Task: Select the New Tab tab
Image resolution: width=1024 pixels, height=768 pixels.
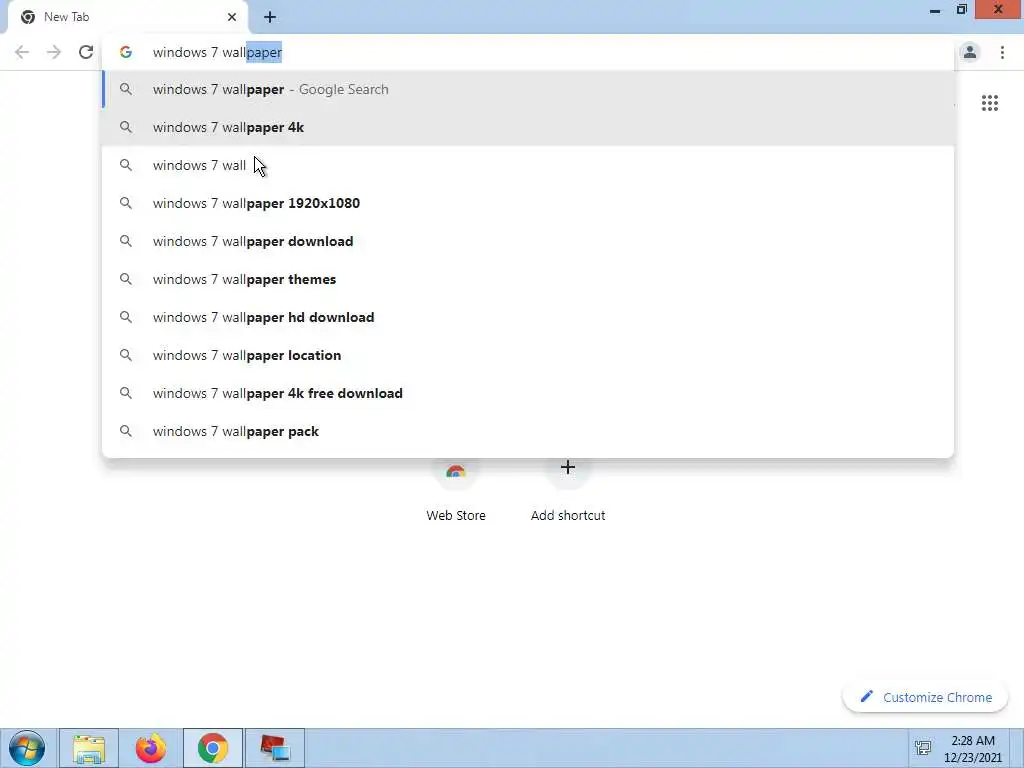Action: tap(128, 17)
